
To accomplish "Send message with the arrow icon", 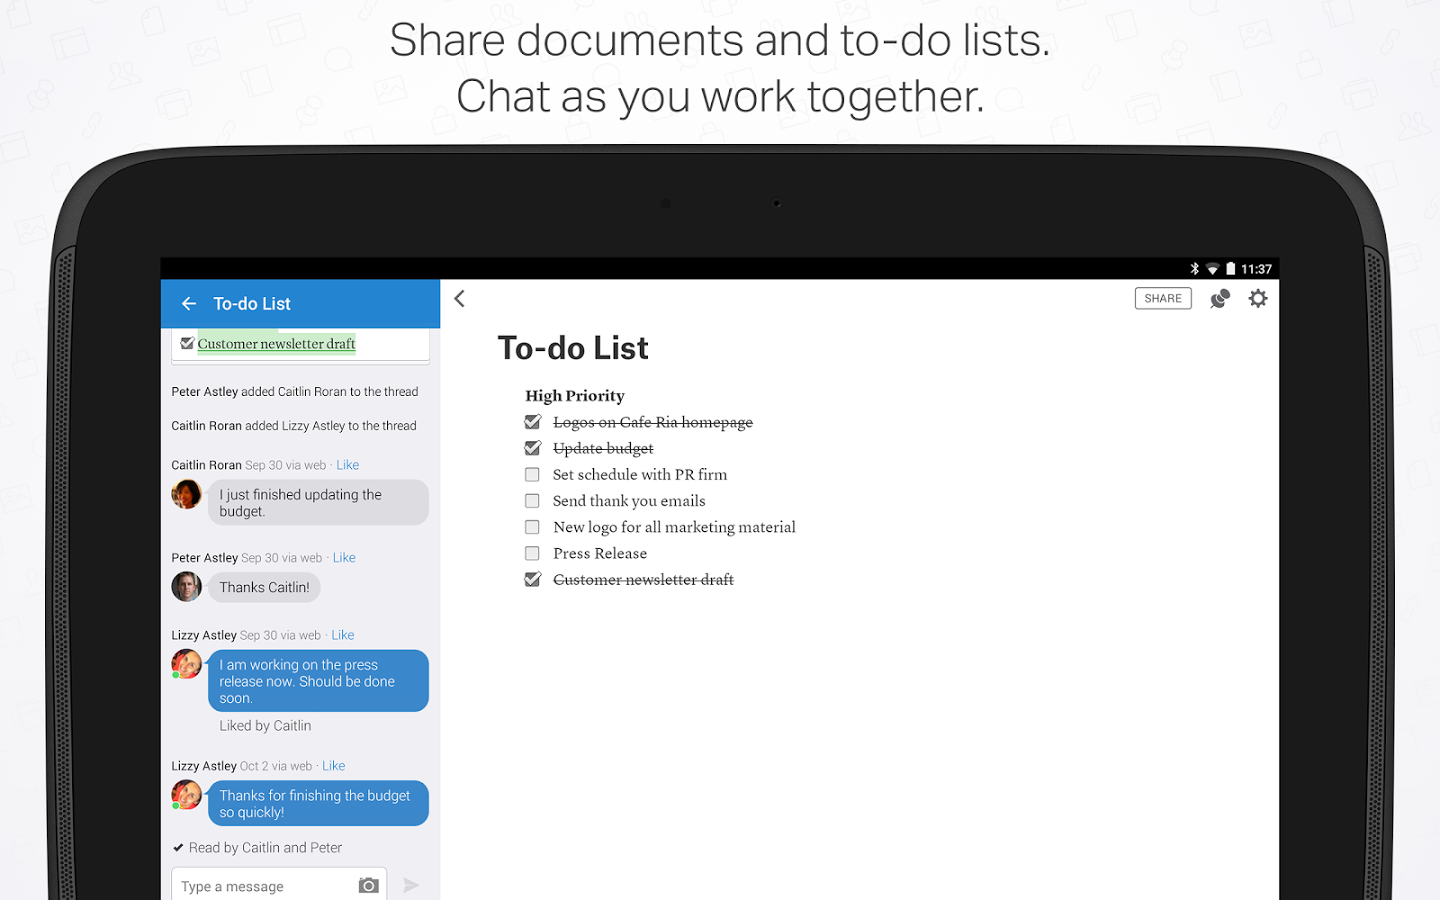I will 411,885.
